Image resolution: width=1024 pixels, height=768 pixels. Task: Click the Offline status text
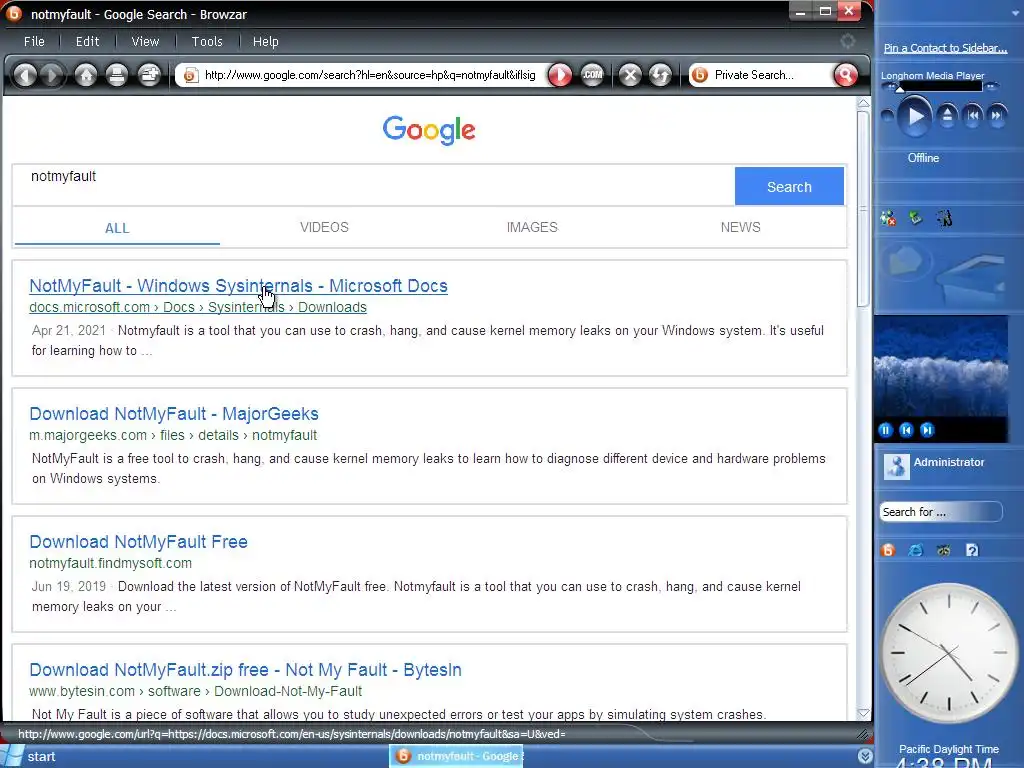[923, 158]
